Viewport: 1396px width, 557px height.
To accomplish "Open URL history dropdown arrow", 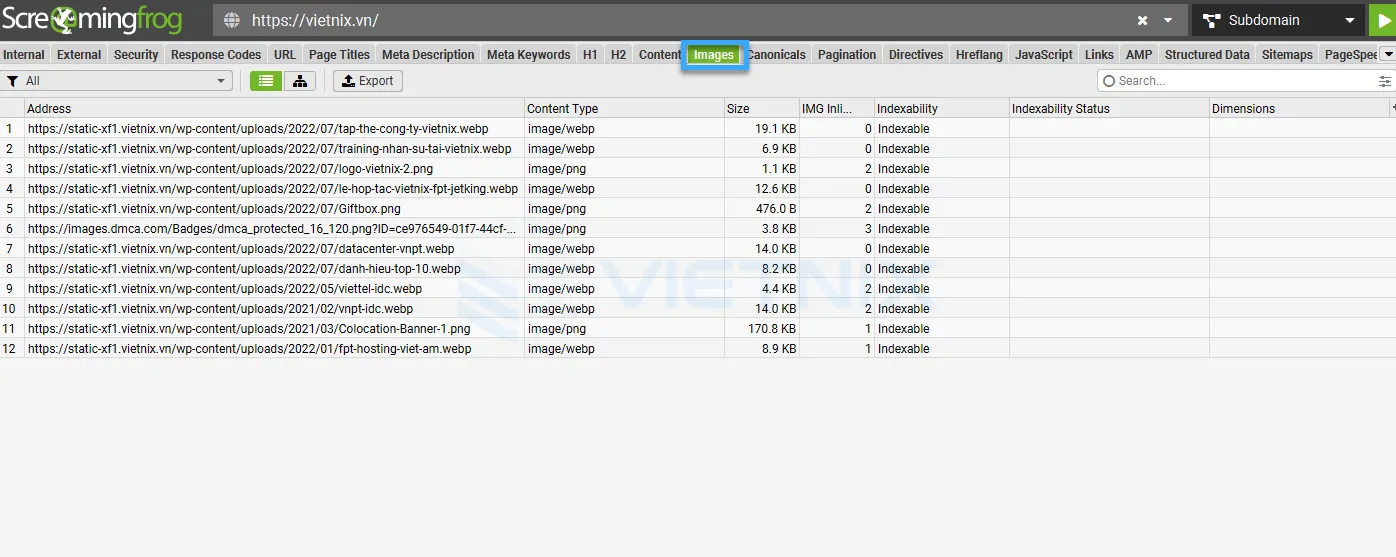I will coord(1167,20).
